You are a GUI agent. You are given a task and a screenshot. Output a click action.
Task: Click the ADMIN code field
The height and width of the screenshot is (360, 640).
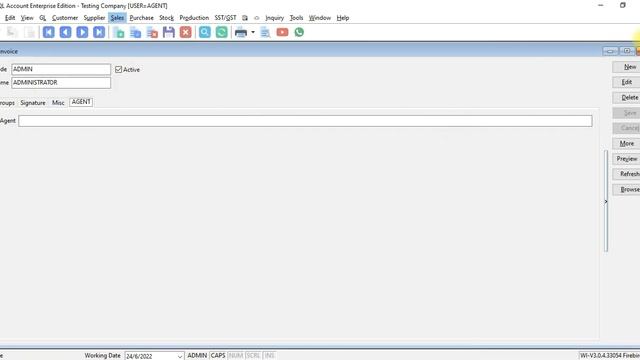coord(61,69)
